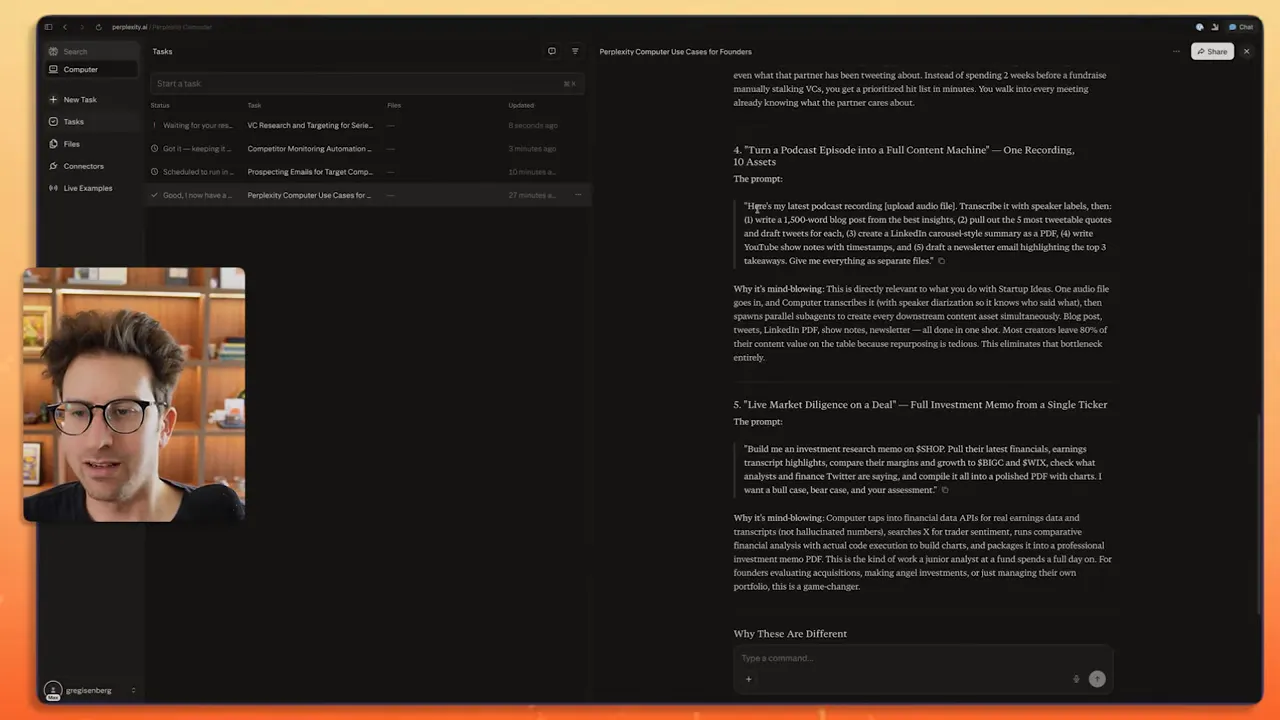Open Connectors in the sidebar
Viewport: 1280px width, 720px height.
pyautogui.click(x=92, y=166)
